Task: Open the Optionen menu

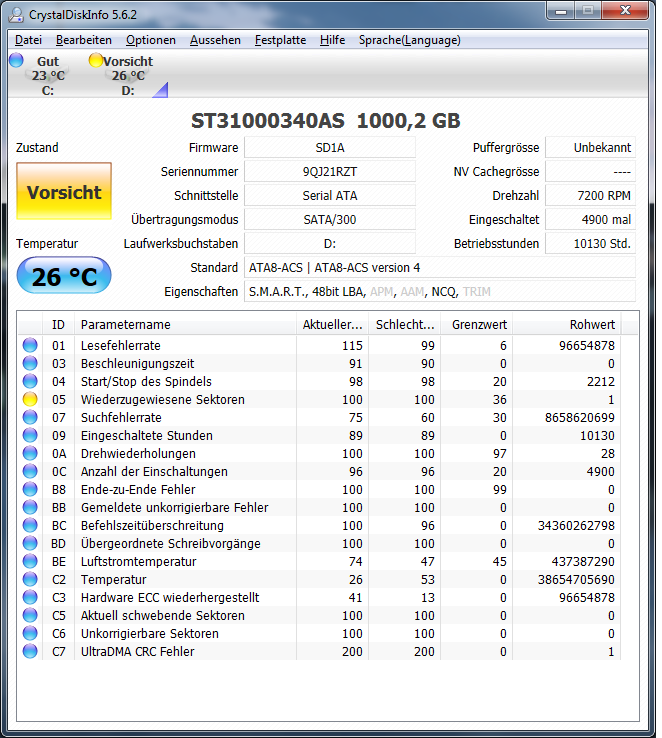Action: coord(151,40)
